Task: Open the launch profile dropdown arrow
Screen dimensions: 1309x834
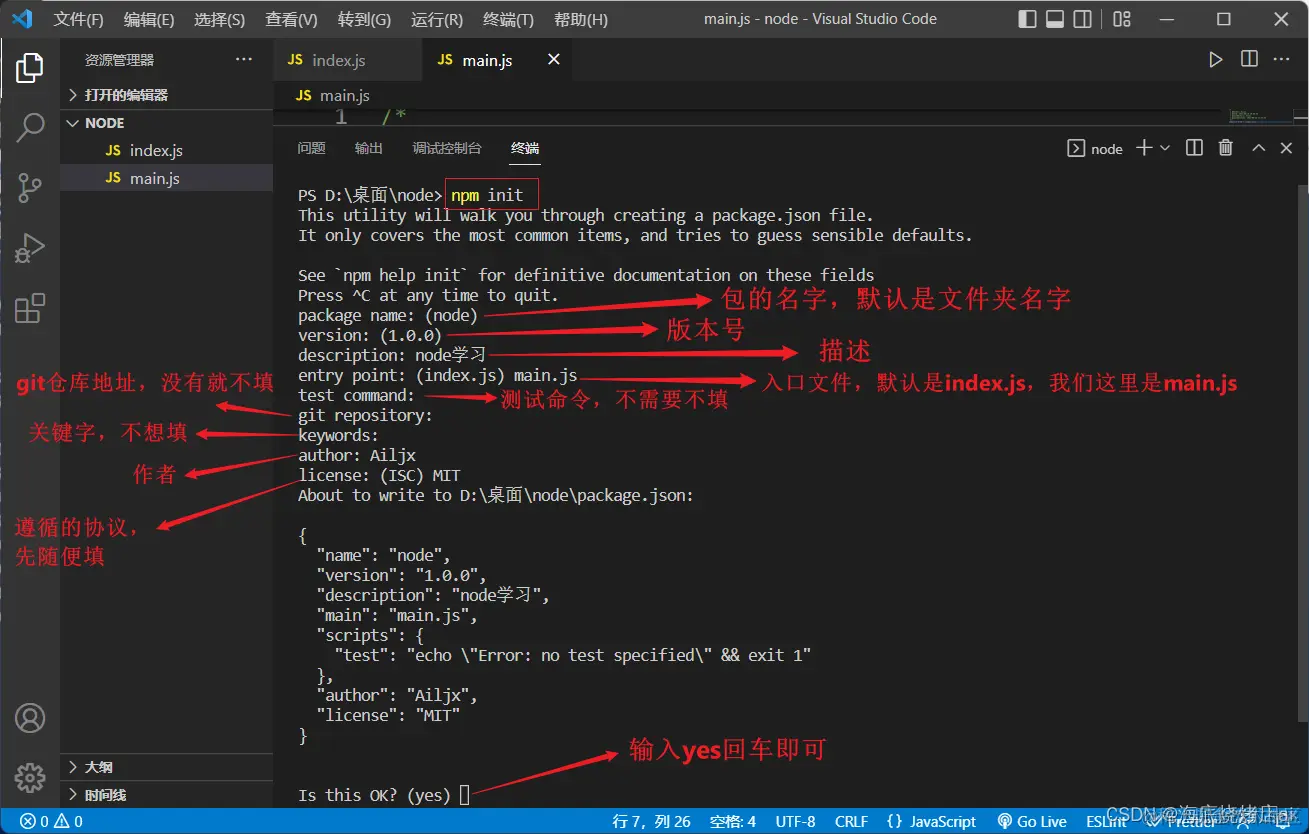Action: pyautogui.click(x=1165, y=148)
